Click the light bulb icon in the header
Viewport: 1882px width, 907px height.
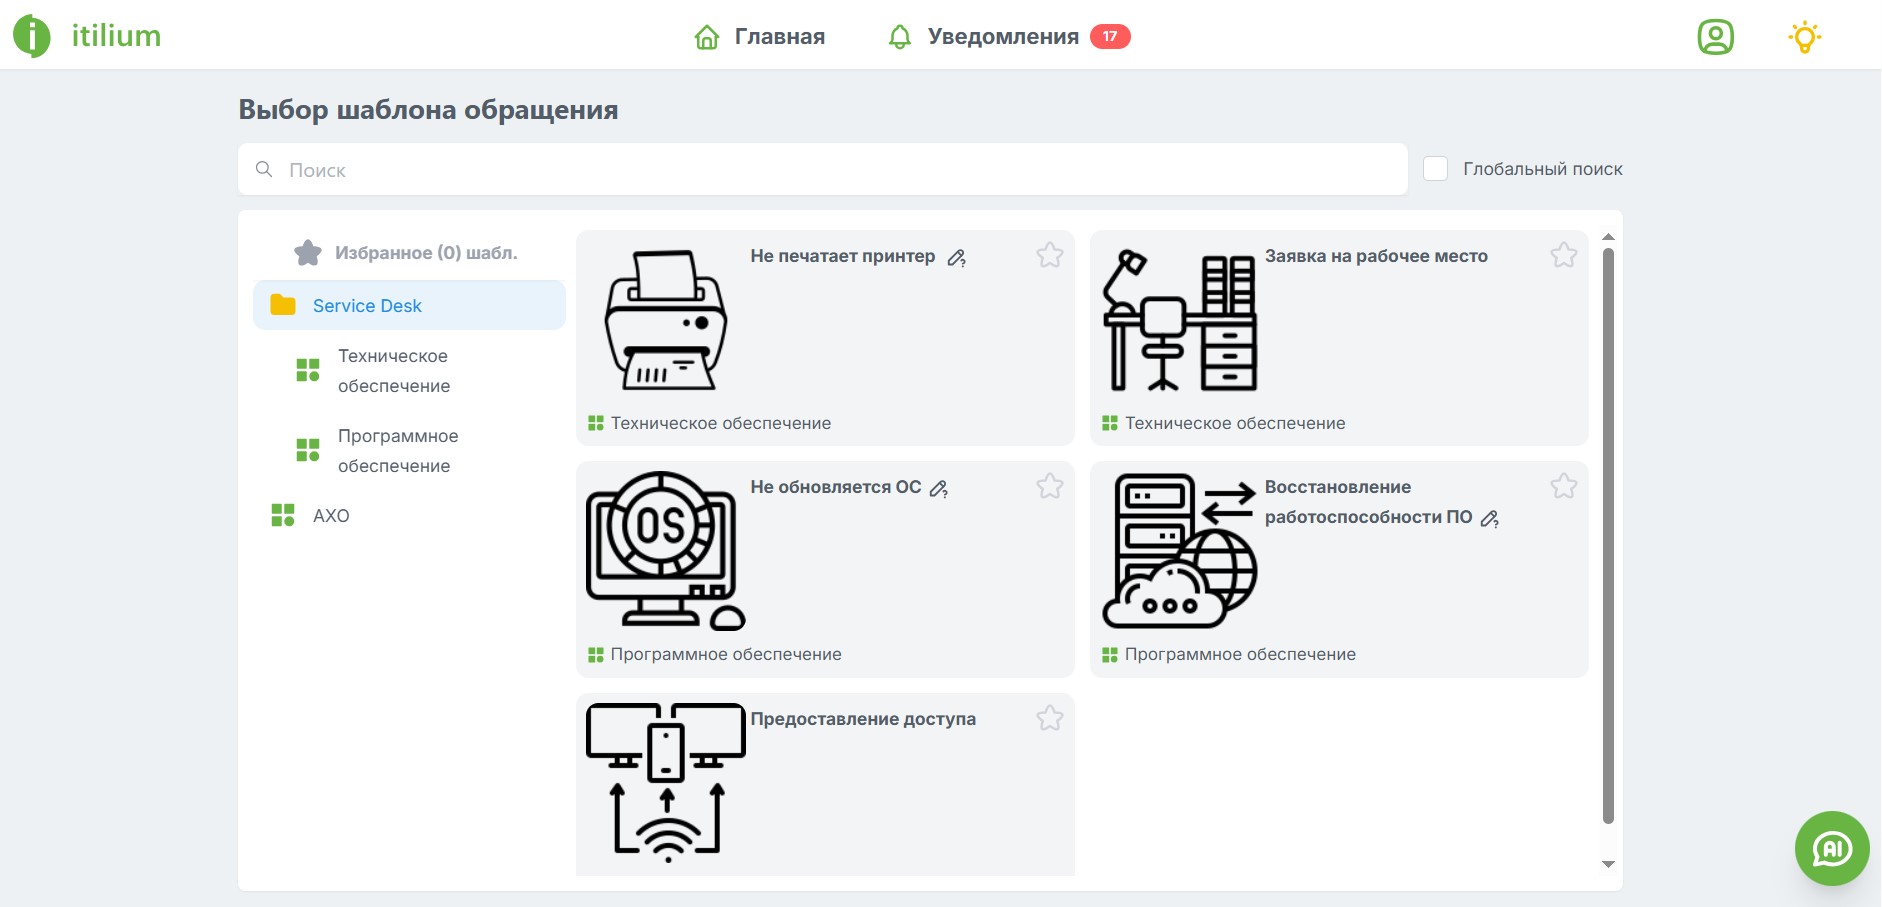click(x=1805, y=37)
